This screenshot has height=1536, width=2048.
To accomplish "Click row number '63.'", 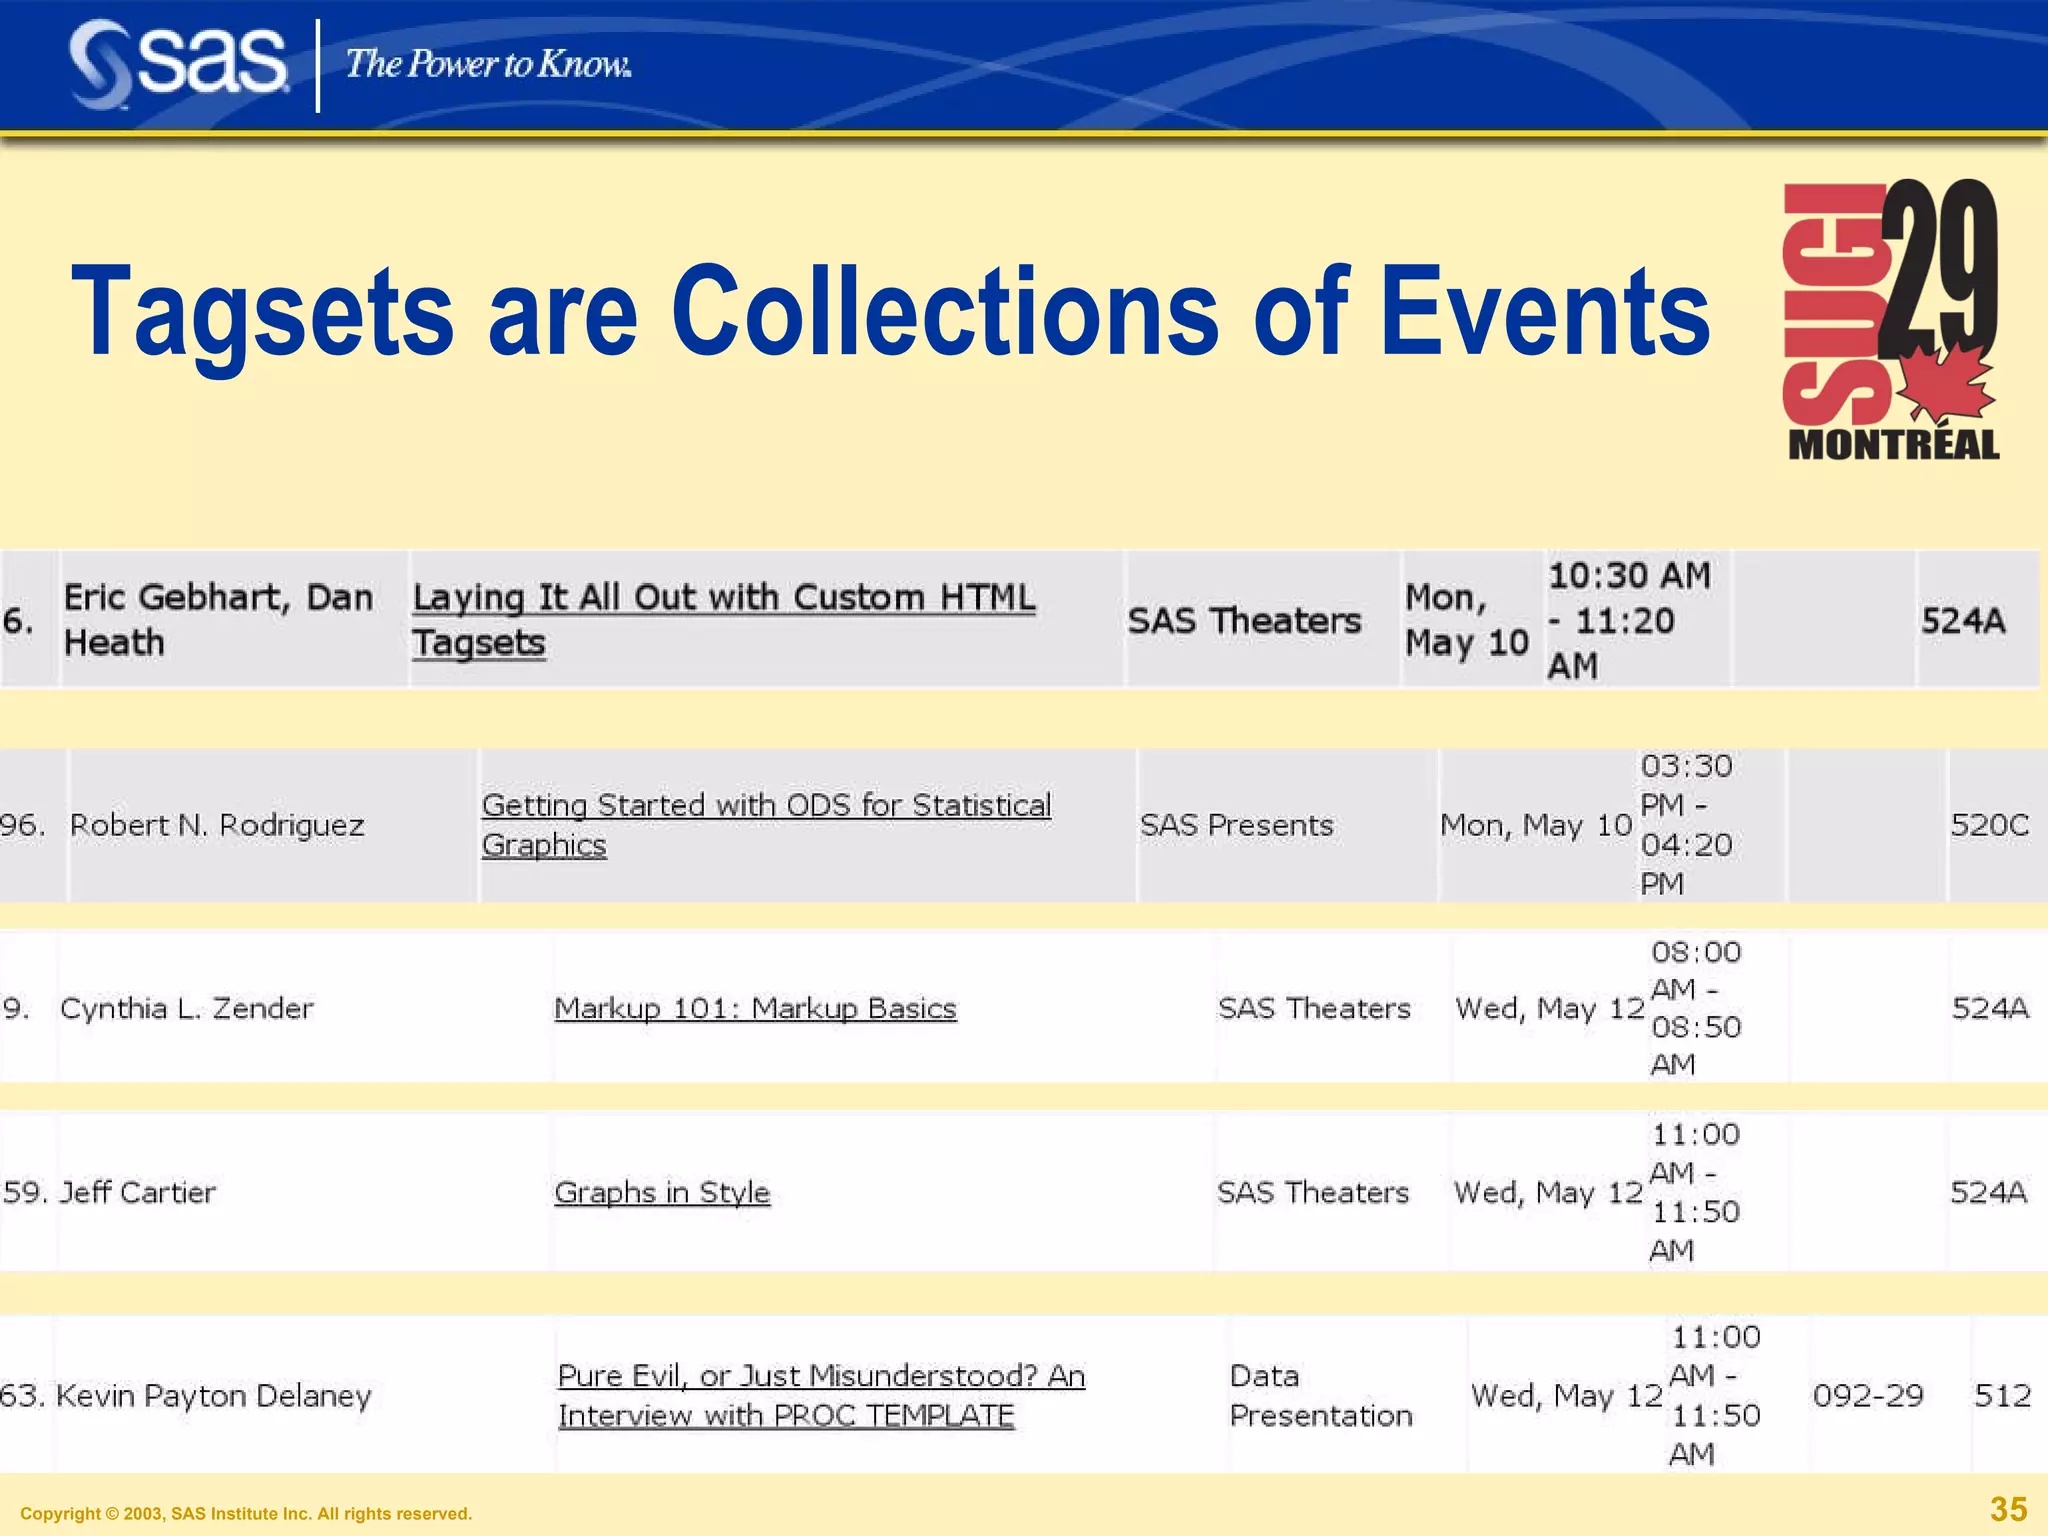I will [23, 1395].
